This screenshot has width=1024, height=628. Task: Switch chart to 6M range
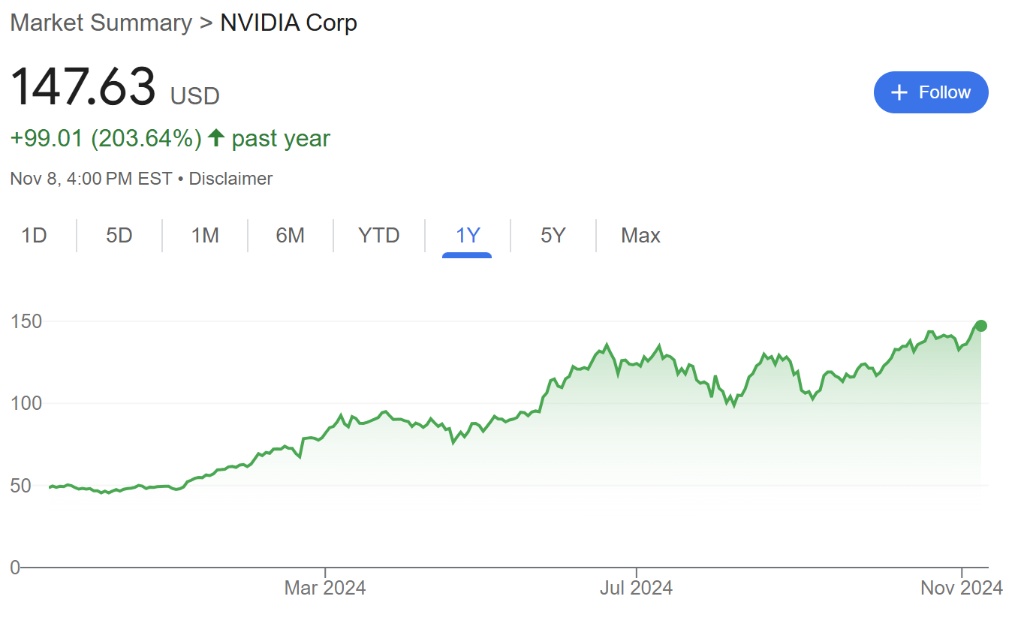[x=290, y=236]
